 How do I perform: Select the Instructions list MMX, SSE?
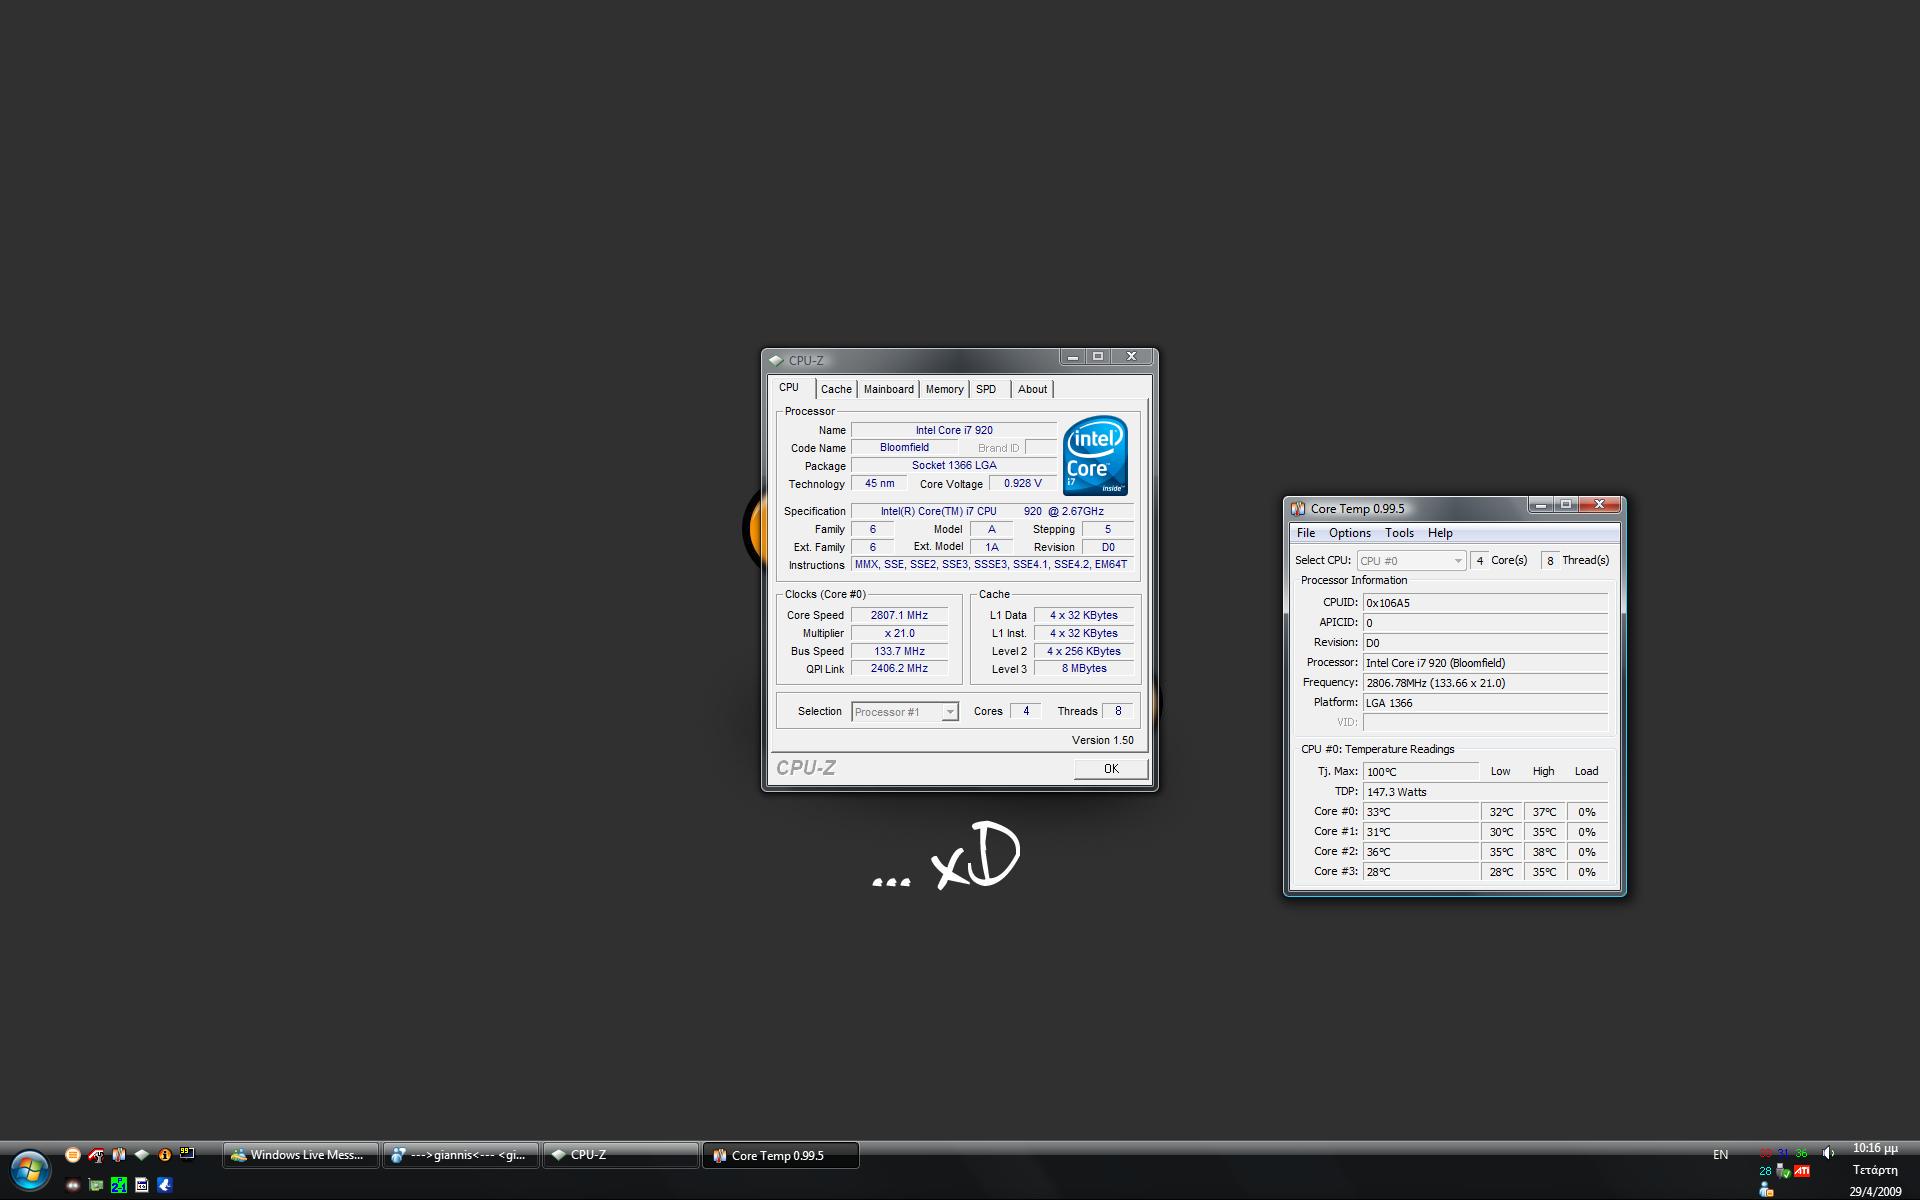[992, 565]
